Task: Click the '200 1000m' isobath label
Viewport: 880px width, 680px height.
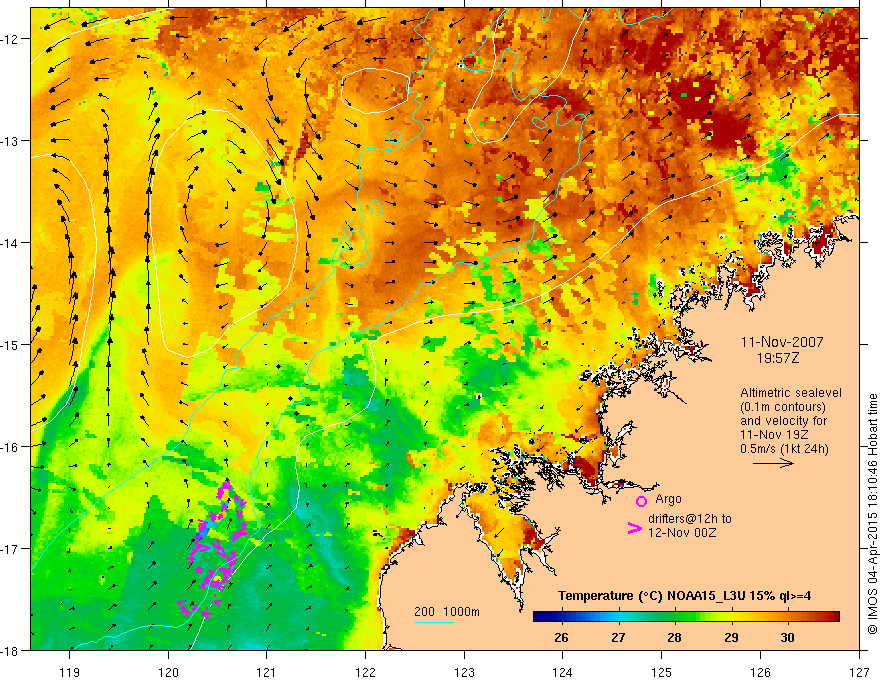Action: pos(447,612)
